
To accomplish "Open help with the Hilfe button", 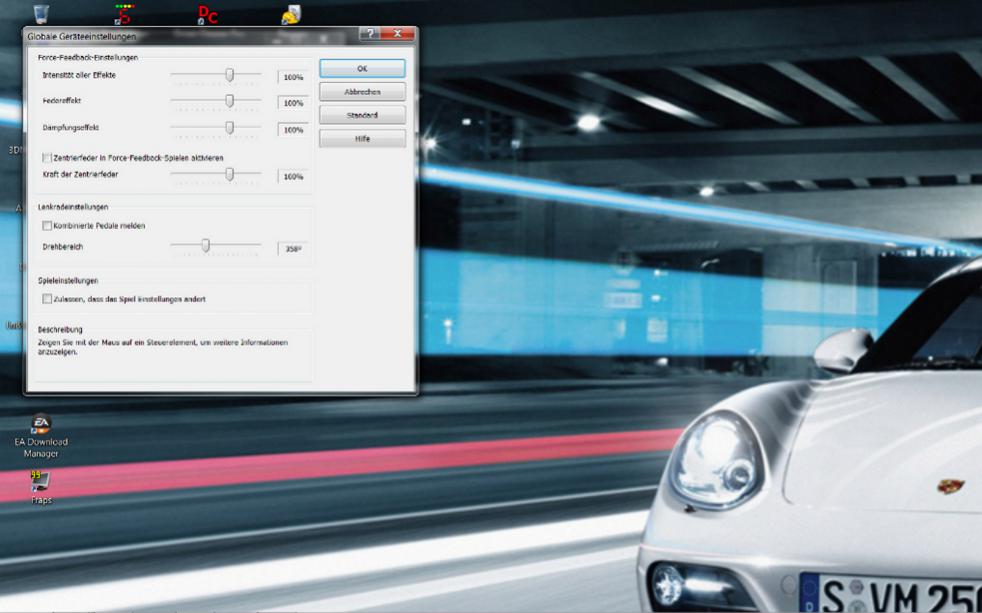I will (362, 138).
